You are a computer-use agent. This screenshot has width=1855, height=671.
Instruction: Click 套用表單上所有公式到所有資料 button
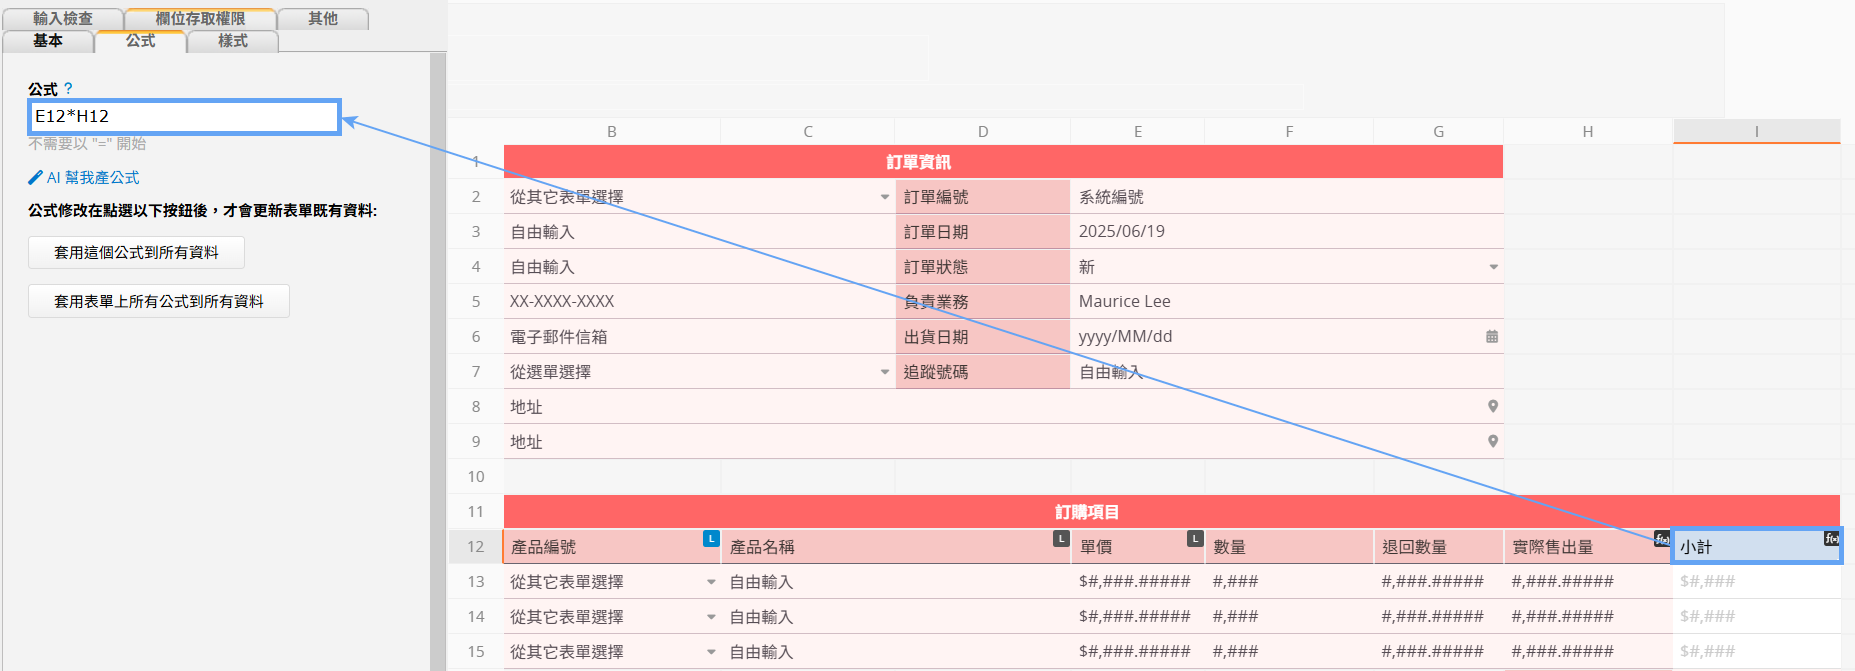point(158,301)
